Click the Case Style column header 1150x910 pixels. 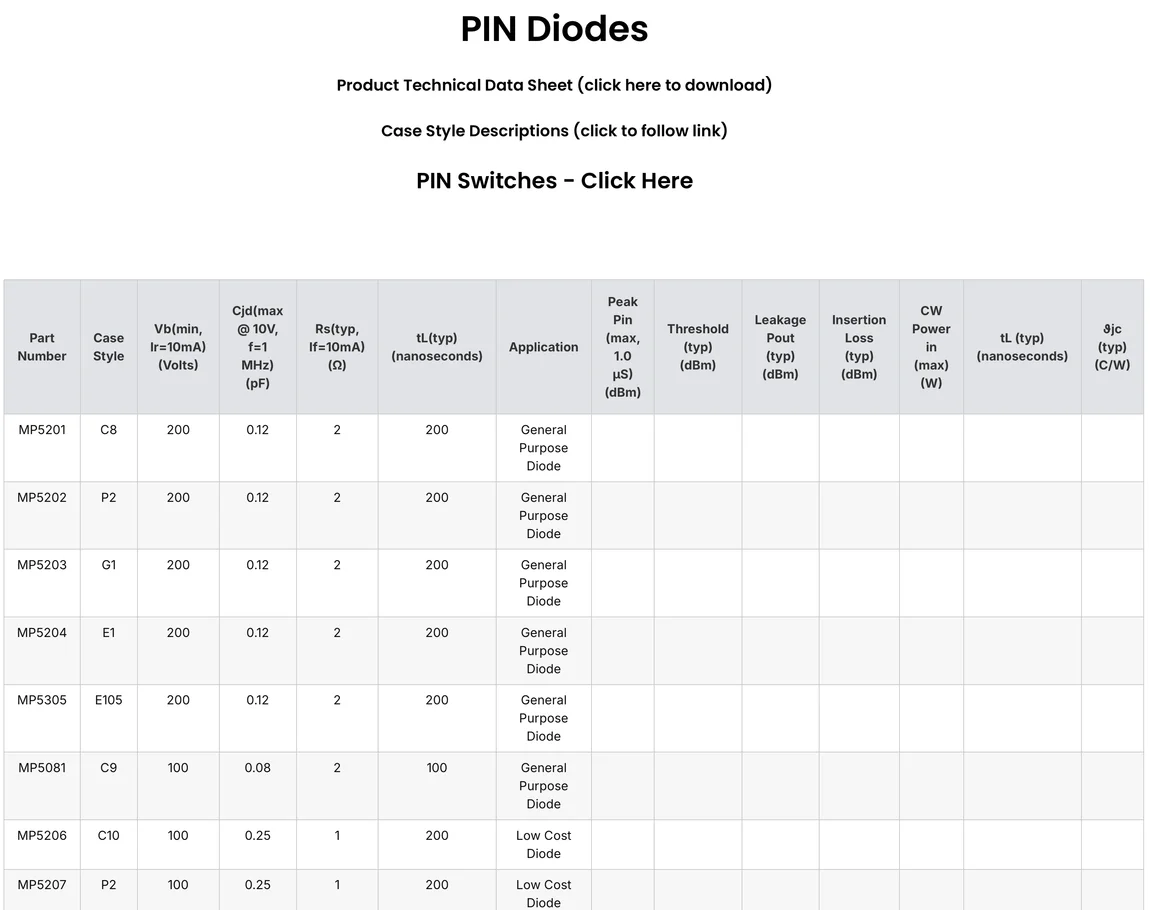(x=109, y=347)
